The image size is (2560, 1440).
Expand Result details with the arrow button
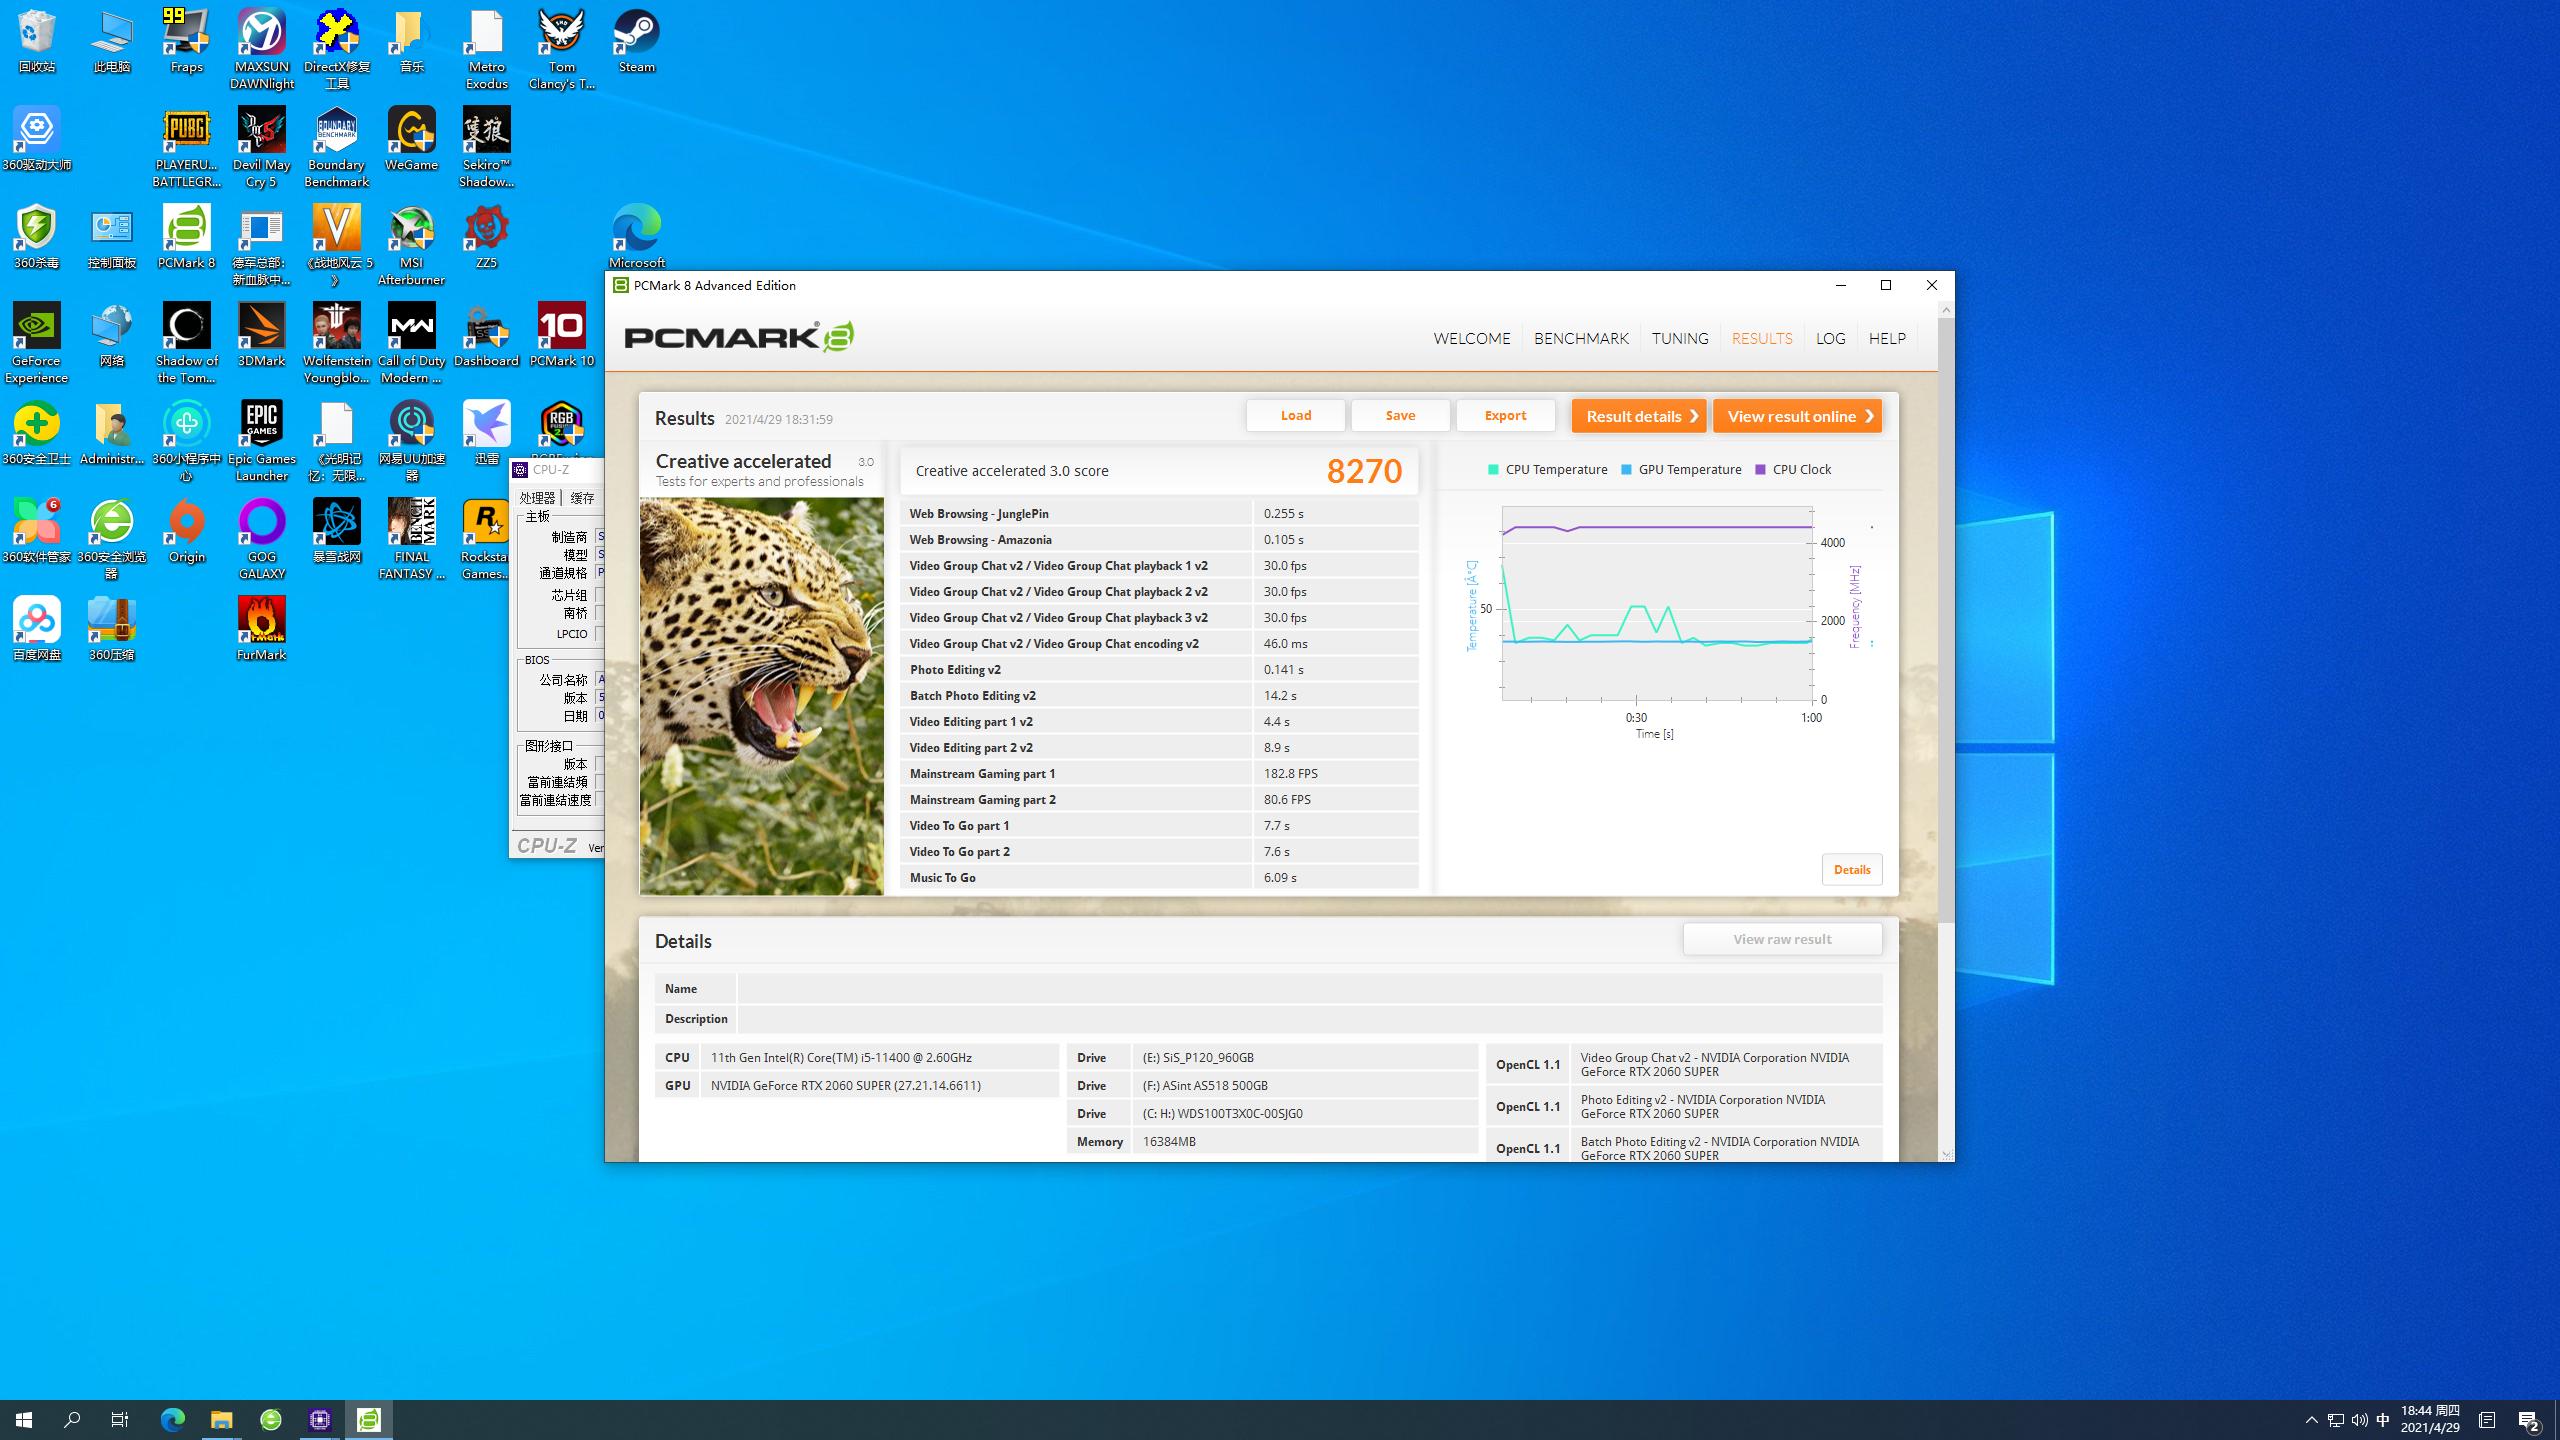coord(1638,416)
